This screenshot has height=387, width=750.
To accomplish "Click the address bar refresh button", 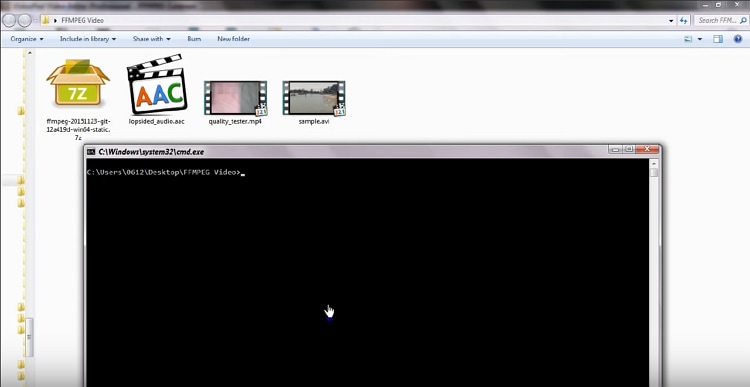I will click(x=684, y=21).
